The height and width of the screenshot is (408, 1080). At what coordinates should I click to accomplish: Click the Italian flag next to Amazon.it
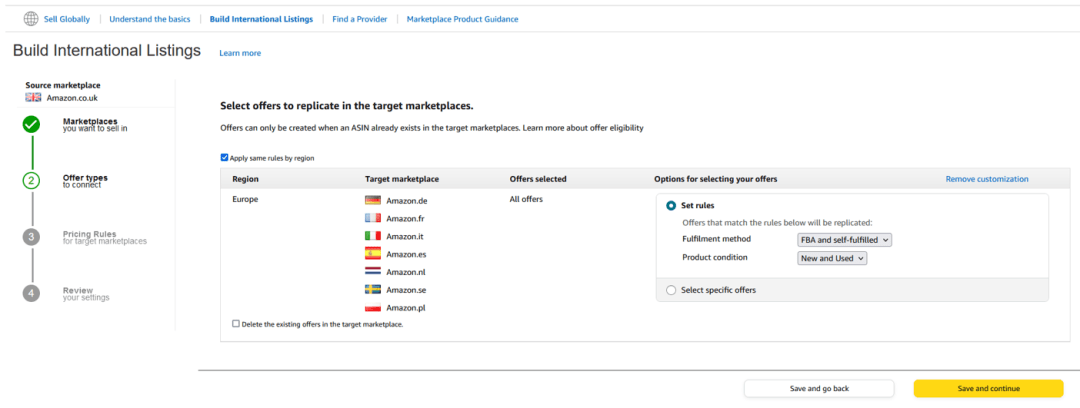tap(373, 237)
